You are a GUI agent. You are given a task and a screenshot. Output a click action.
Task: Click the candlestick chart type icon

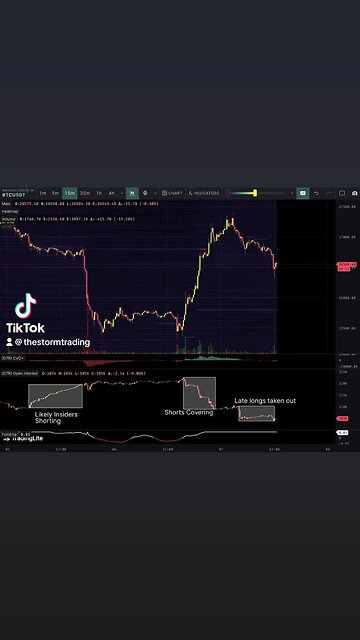(x=132, y=193)
